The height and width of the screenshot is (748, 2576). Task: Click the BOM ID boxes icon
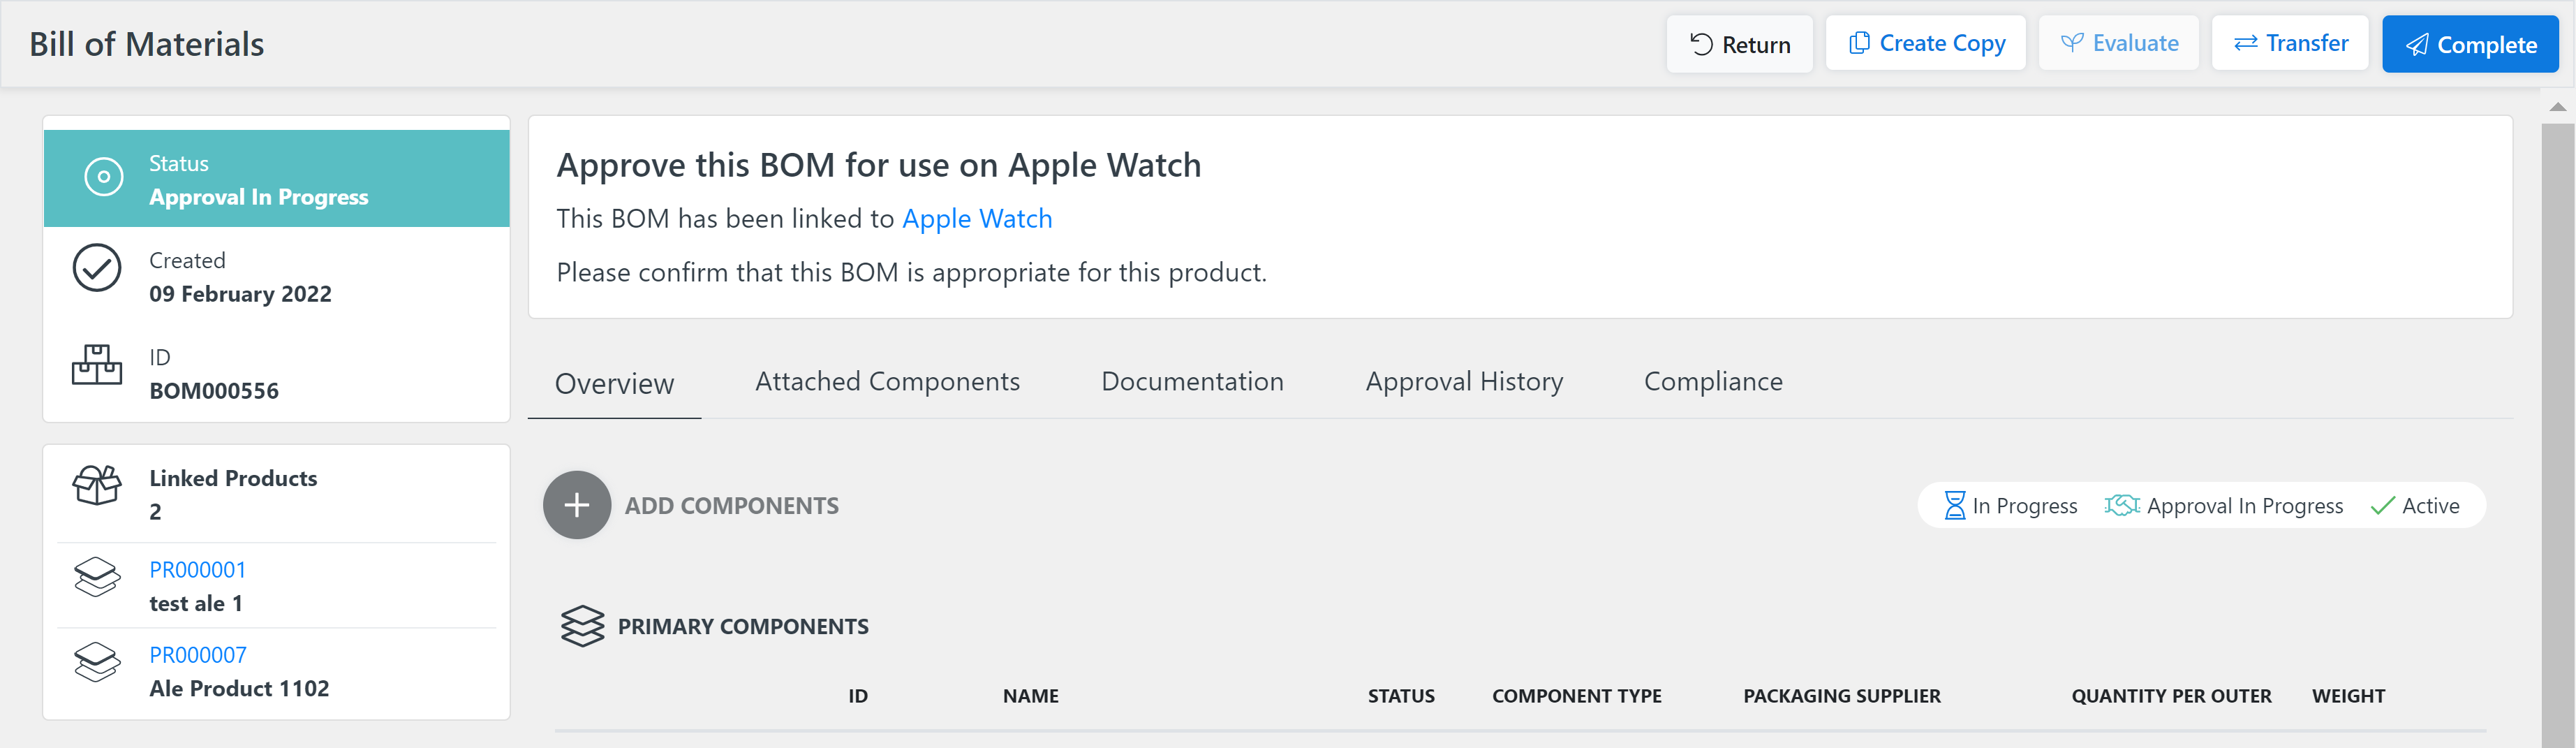[x=97, y=365]
